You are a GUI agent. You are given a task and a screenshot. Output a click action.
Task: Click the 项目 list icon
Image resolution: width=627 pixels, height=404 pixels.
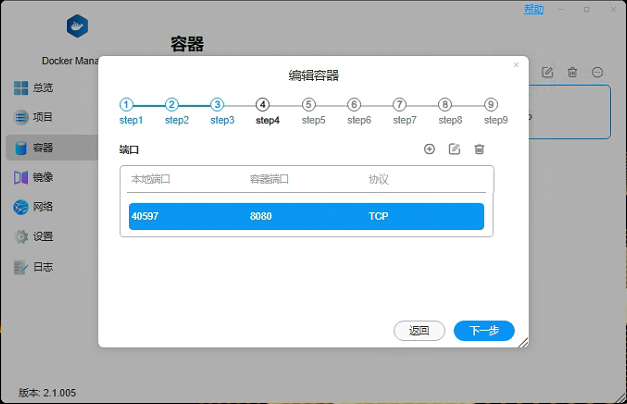[21, 117]
